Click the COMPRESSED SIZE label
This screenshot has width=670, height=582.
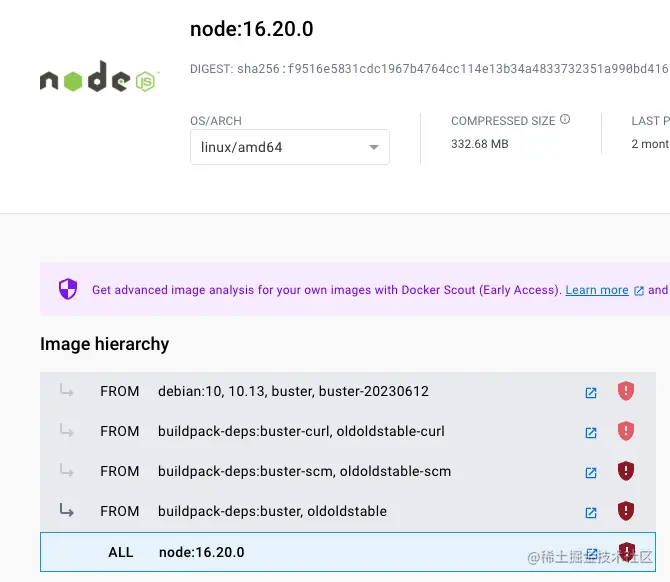503,121
